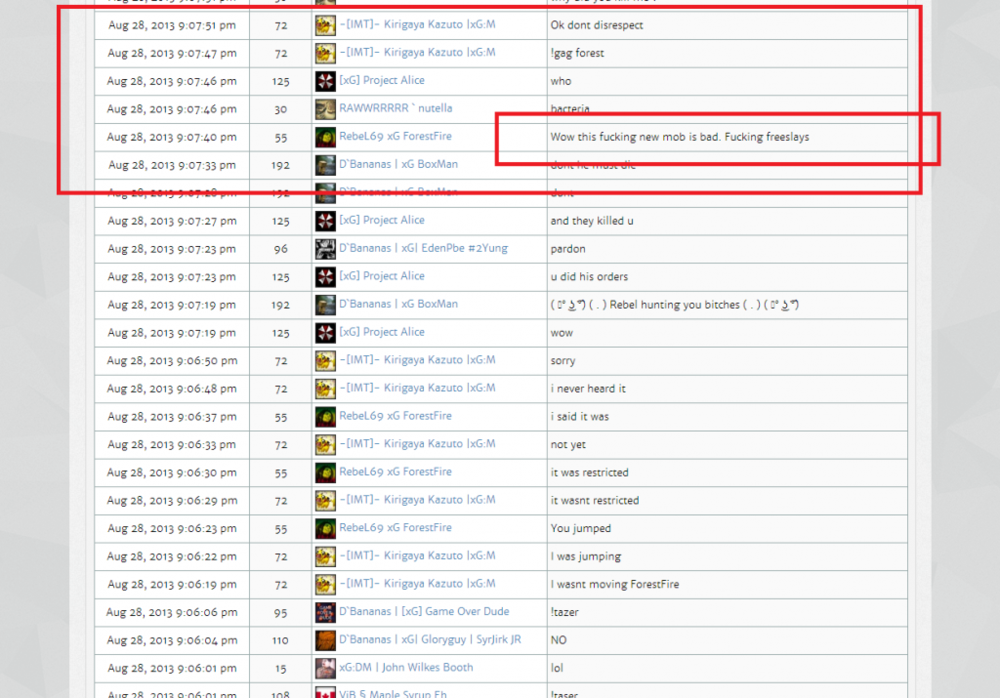The height and width of the screenshot is (698, 1000).
Task: Click Gloryguy SyrJirk JR avatar icon
Action: 325,641
